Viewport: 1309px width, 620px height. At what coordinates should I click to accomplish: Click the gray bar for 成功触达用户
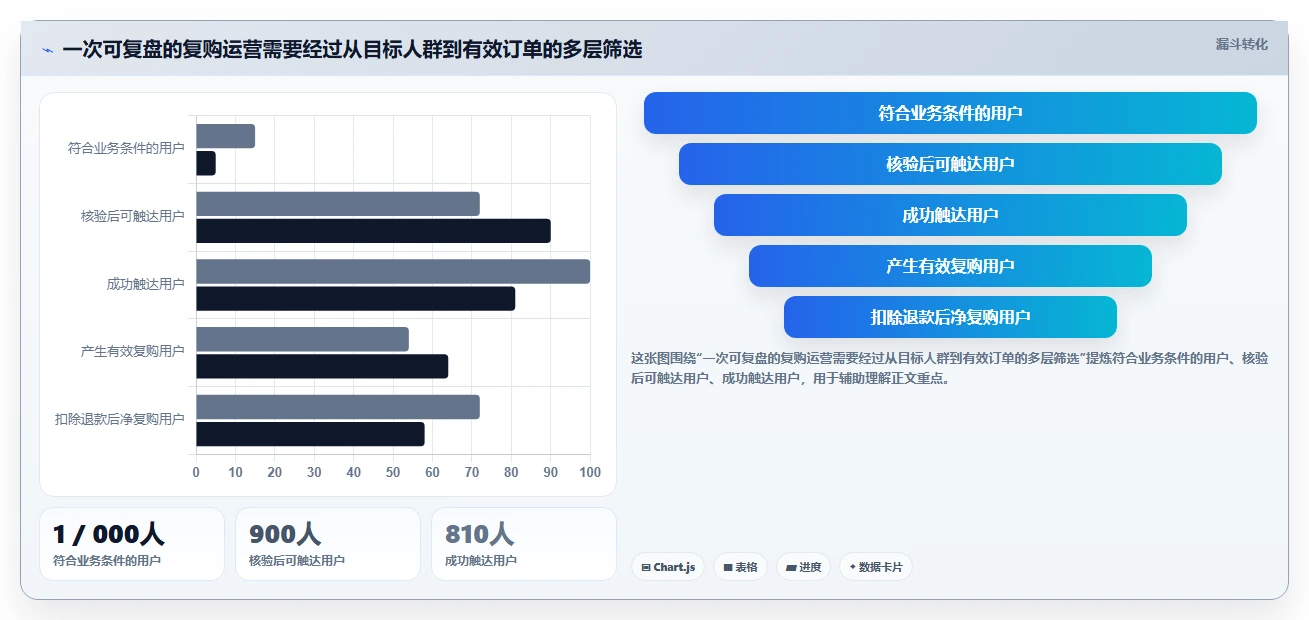pos(393,272)
